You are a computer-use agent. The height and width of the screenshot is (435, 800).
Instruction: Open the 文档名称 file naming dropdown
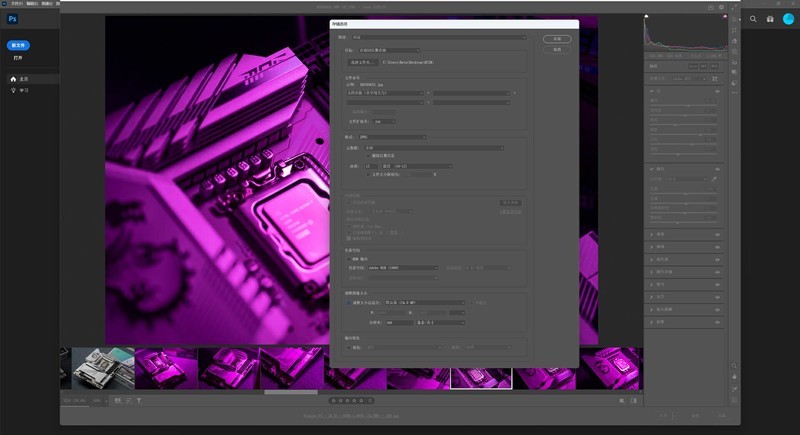coord(385,93)
